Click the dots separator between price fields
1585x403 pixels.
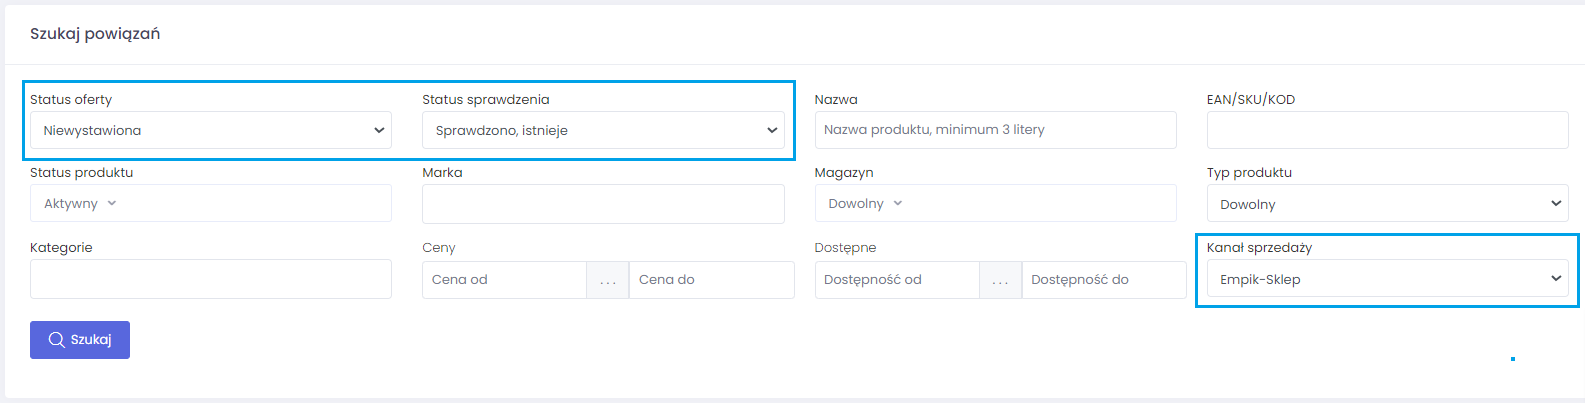click(x=608, y=281)
